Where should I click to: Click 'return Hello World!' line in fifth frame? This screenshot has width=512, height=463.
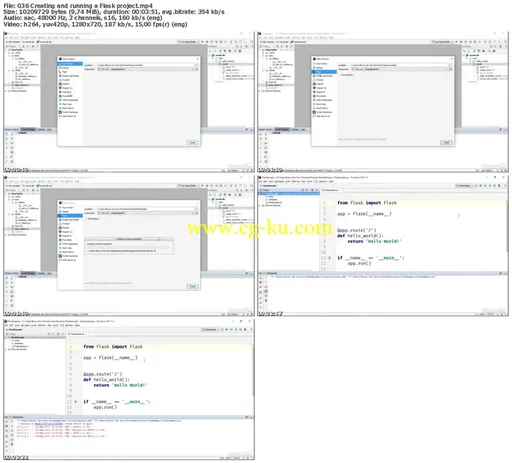point(120,385)
